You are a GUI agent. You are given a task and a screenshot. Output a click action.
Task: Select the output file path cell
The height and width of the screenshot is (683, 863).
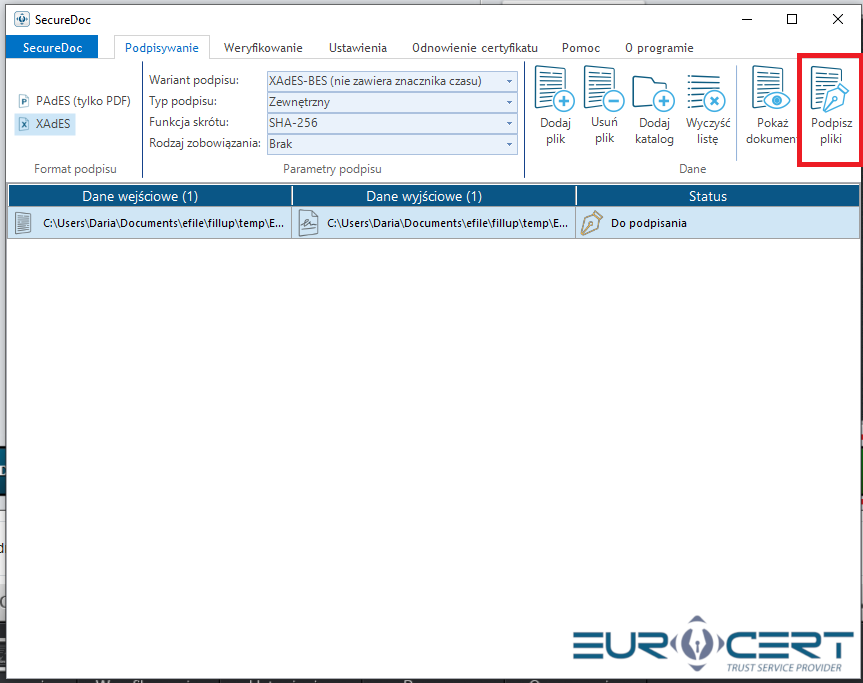click(x=434, y=223)
